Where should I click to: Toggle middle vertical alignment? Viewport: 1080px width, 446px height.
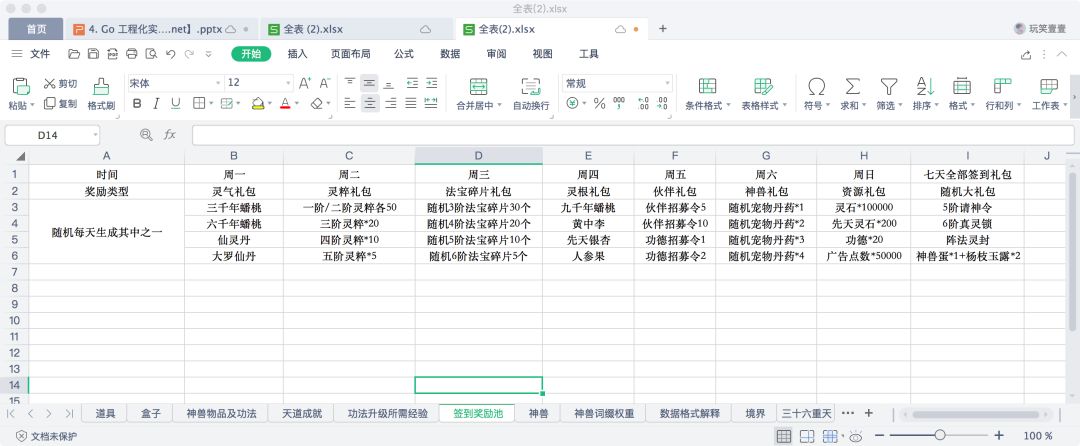[370, 83]
